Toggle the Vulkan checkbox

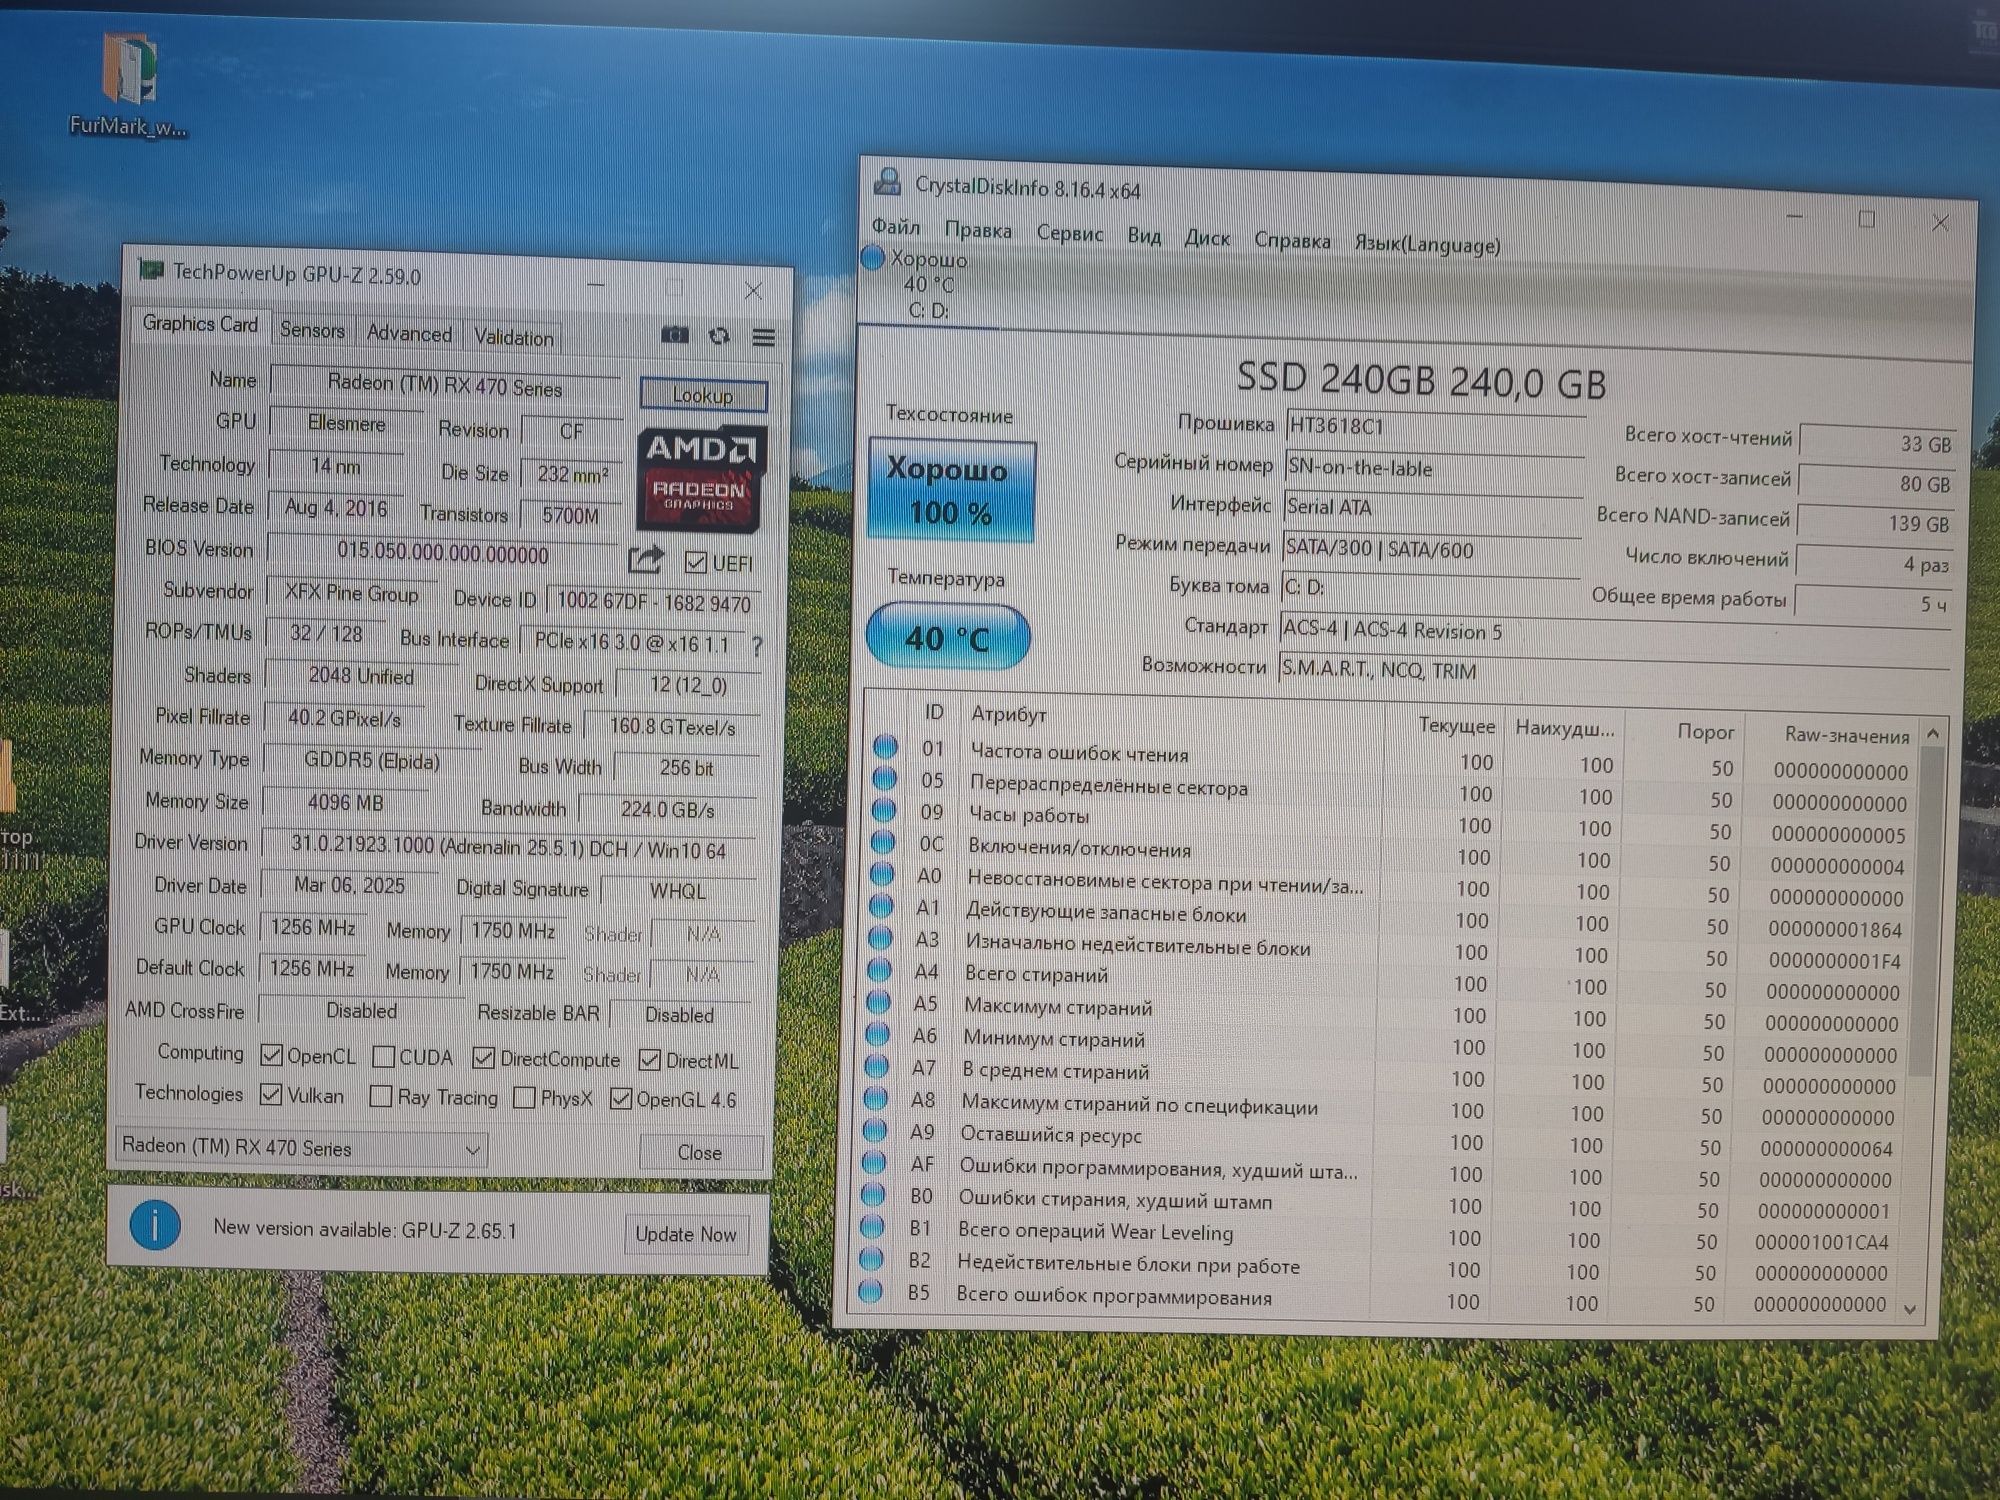(x=270, y=1094)
